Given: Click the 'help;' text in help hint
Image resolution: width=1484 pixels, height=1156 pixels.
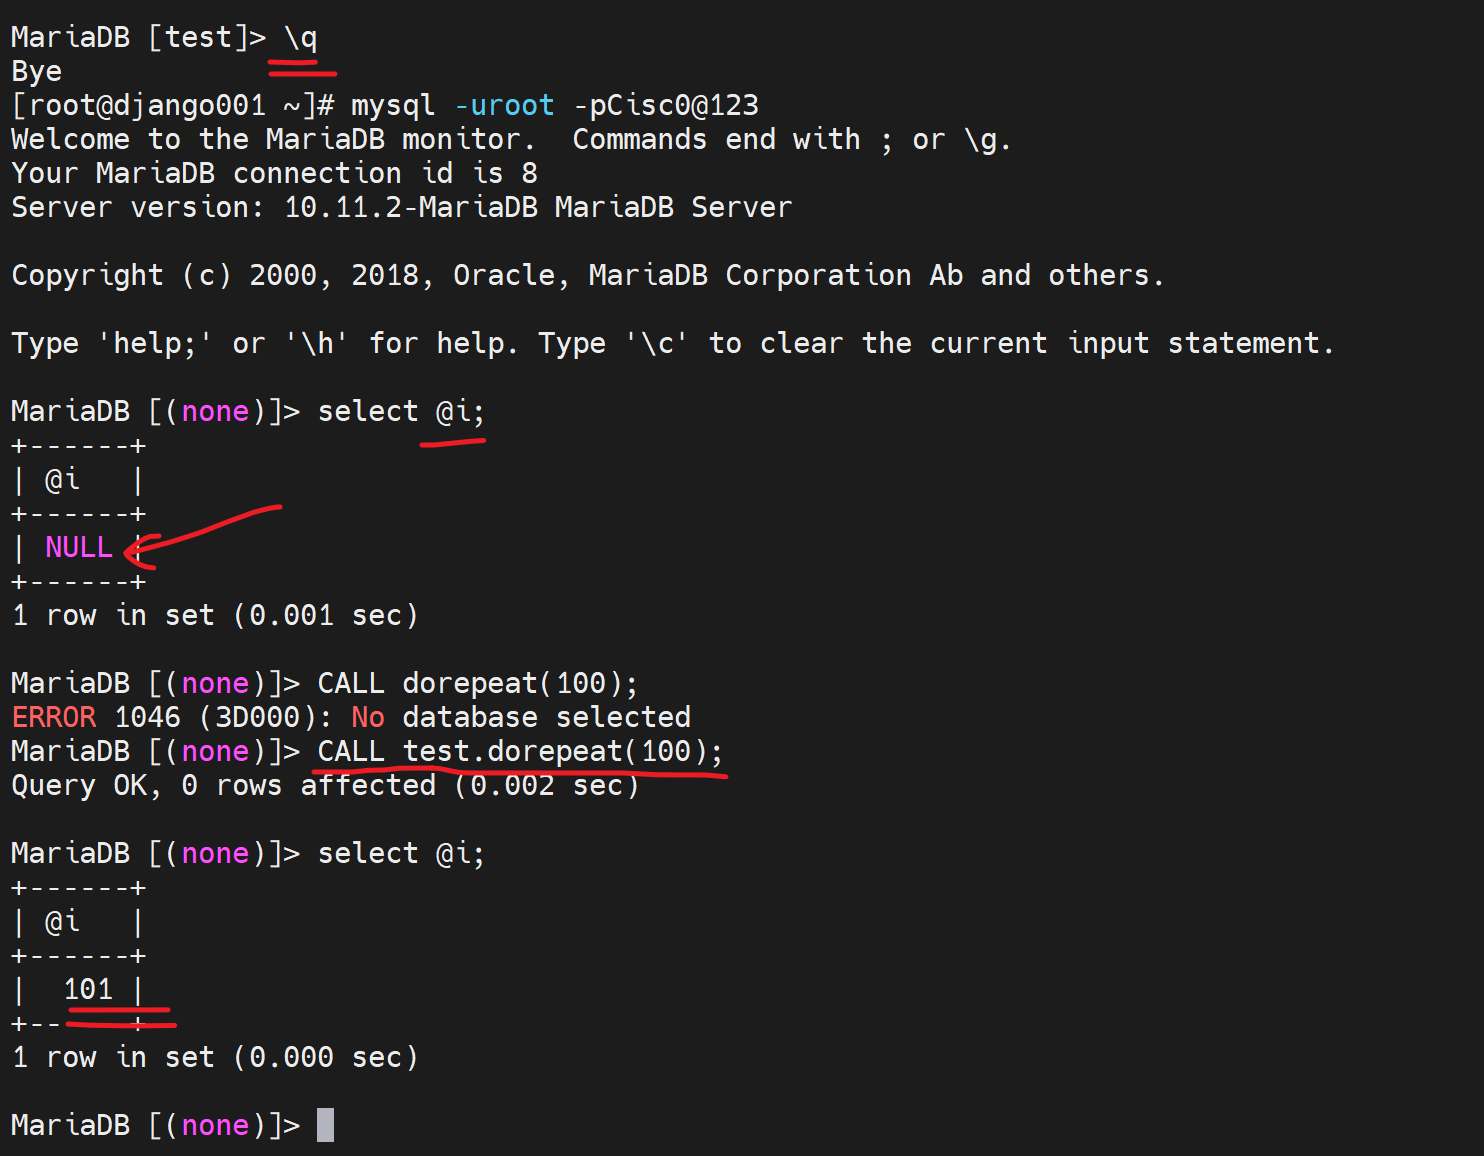Looking at the screenshot, I should (x=155, y=344).
